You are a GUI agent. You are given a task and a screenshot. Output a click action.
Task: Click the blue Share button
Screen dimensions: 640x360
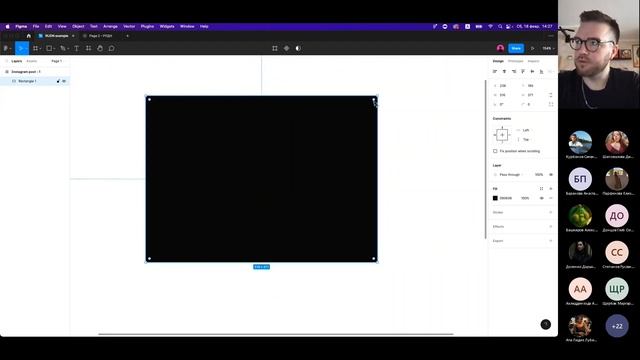click(x=516, y=48)
